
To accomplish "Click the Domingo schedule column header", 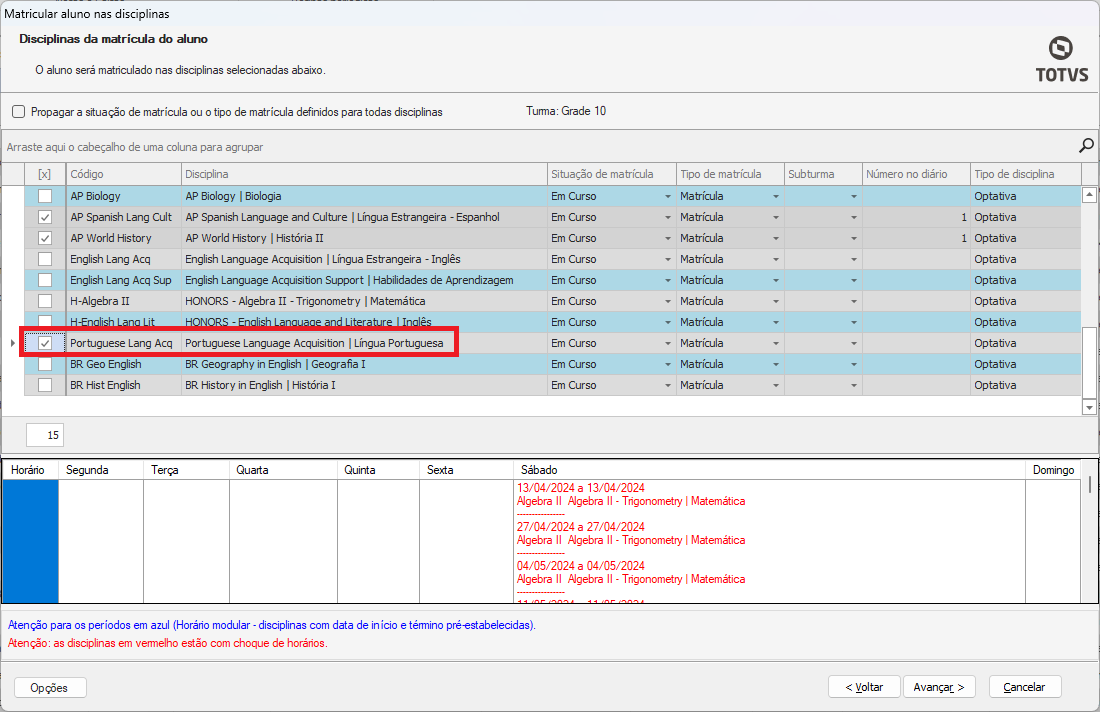I will click(1053, 470).
